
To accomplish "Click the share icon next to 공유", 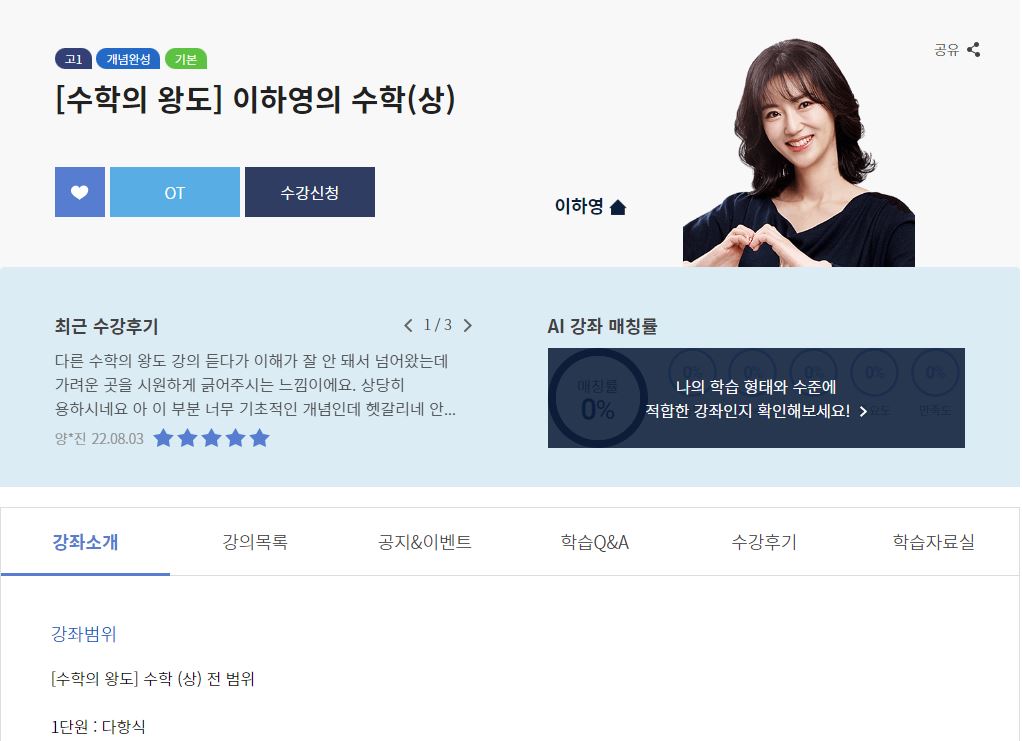I will click(x=974, y=50).
